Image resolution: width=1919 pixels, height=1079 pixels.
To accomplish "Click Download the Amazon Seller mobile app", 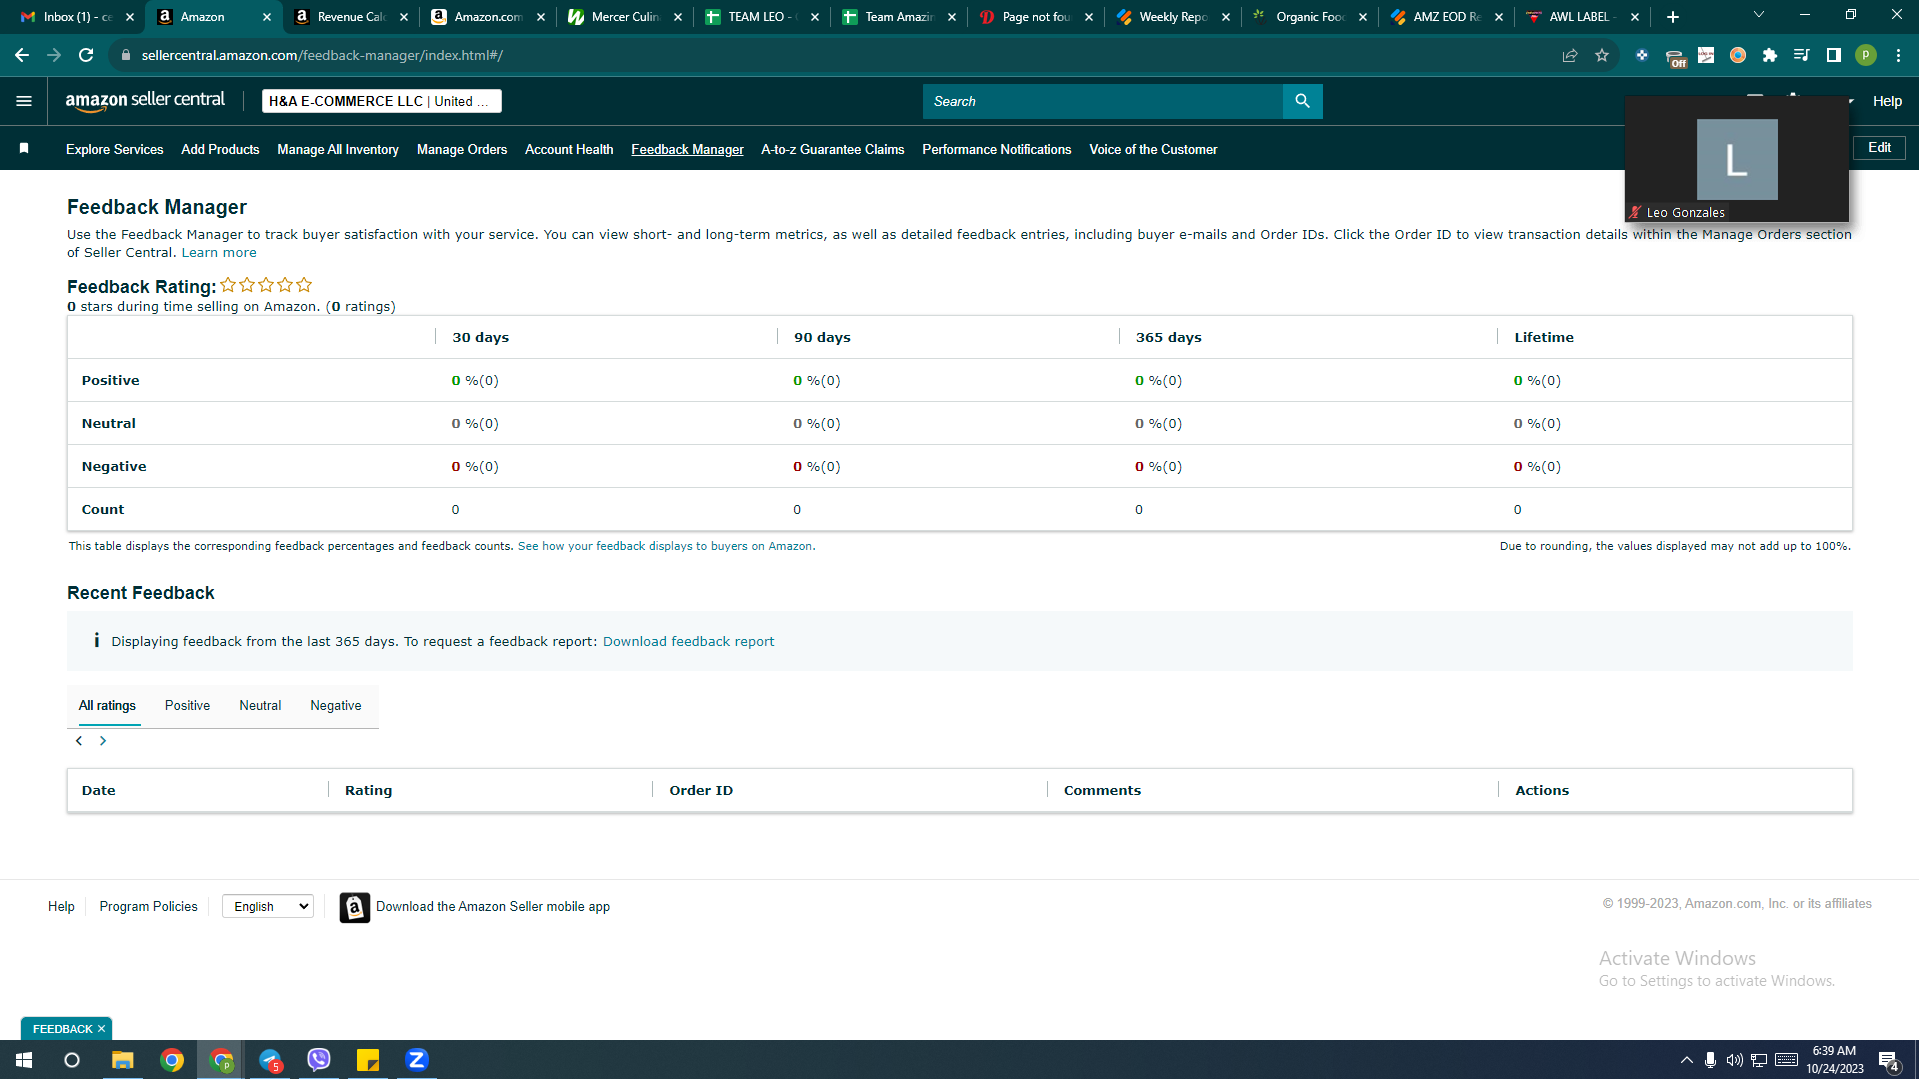I will 492,907.
